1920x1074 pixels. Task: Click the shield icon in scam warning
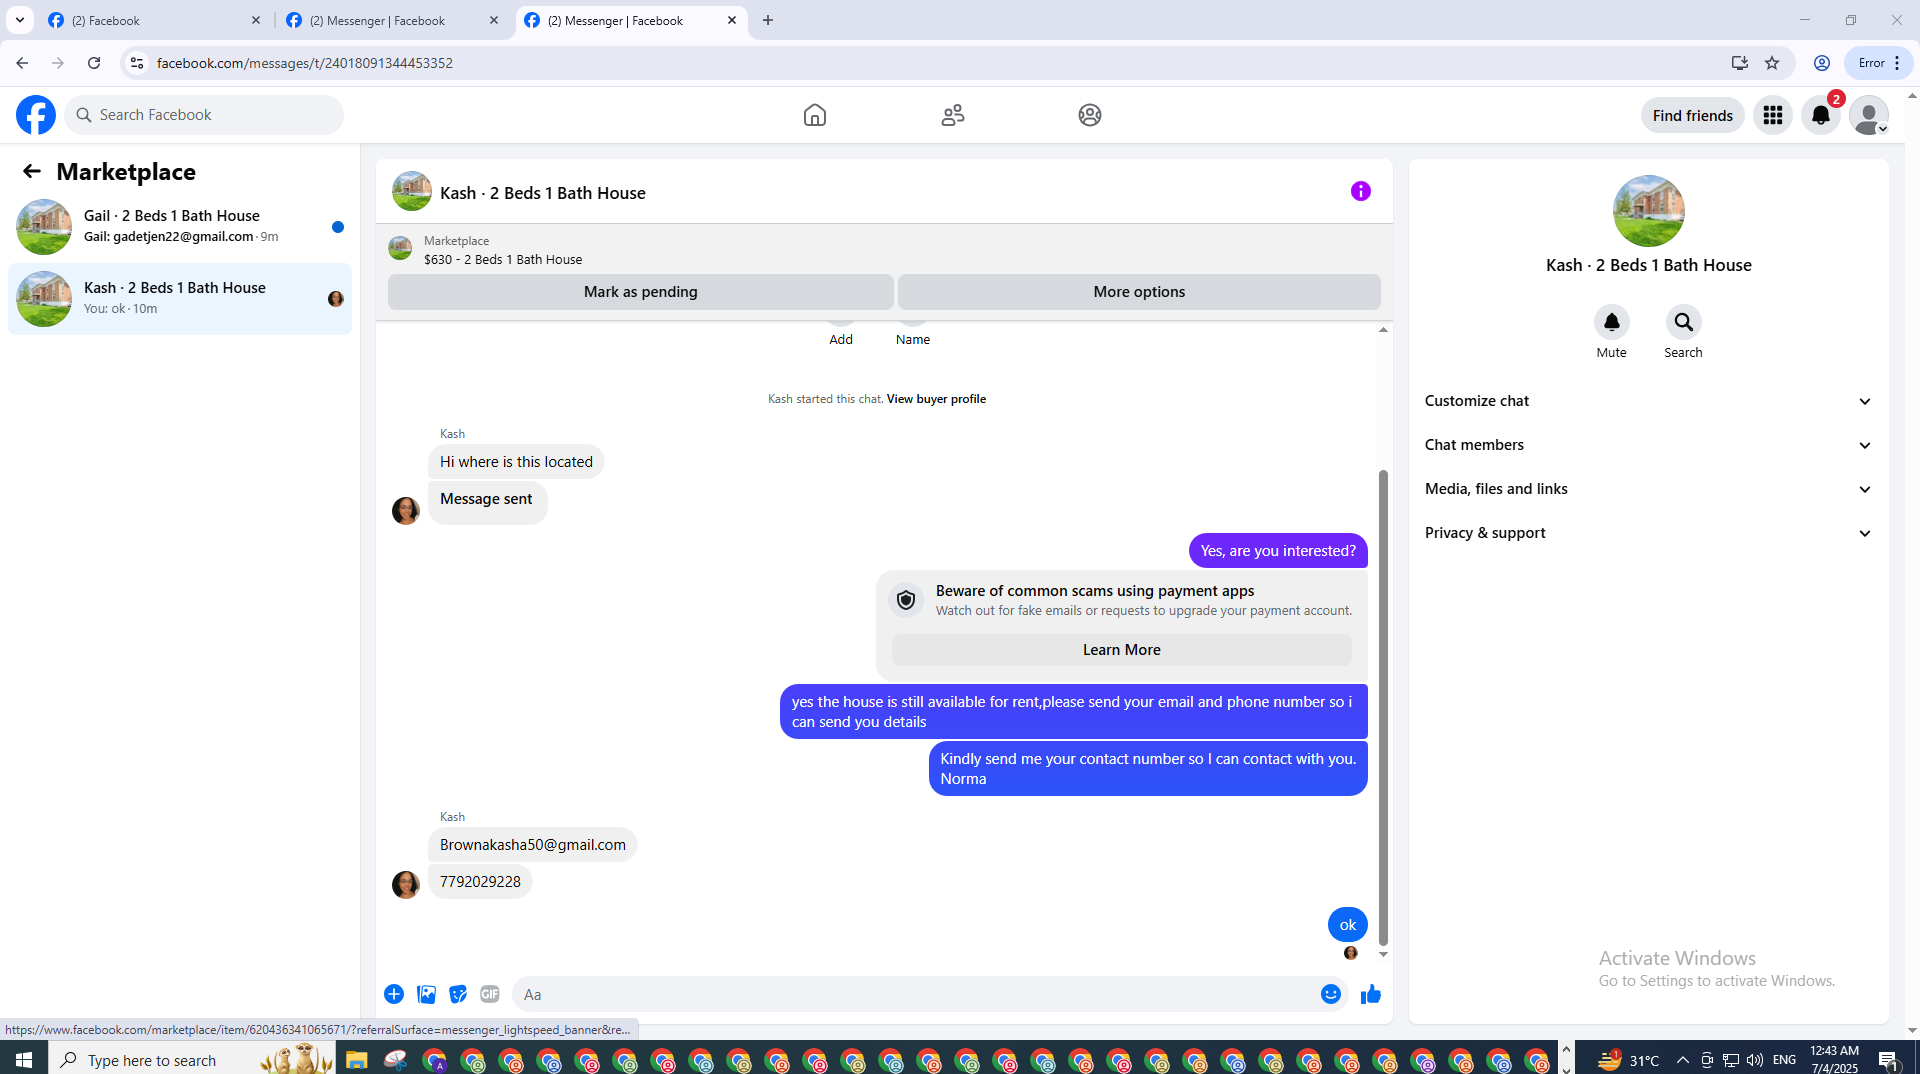[906, 600]
